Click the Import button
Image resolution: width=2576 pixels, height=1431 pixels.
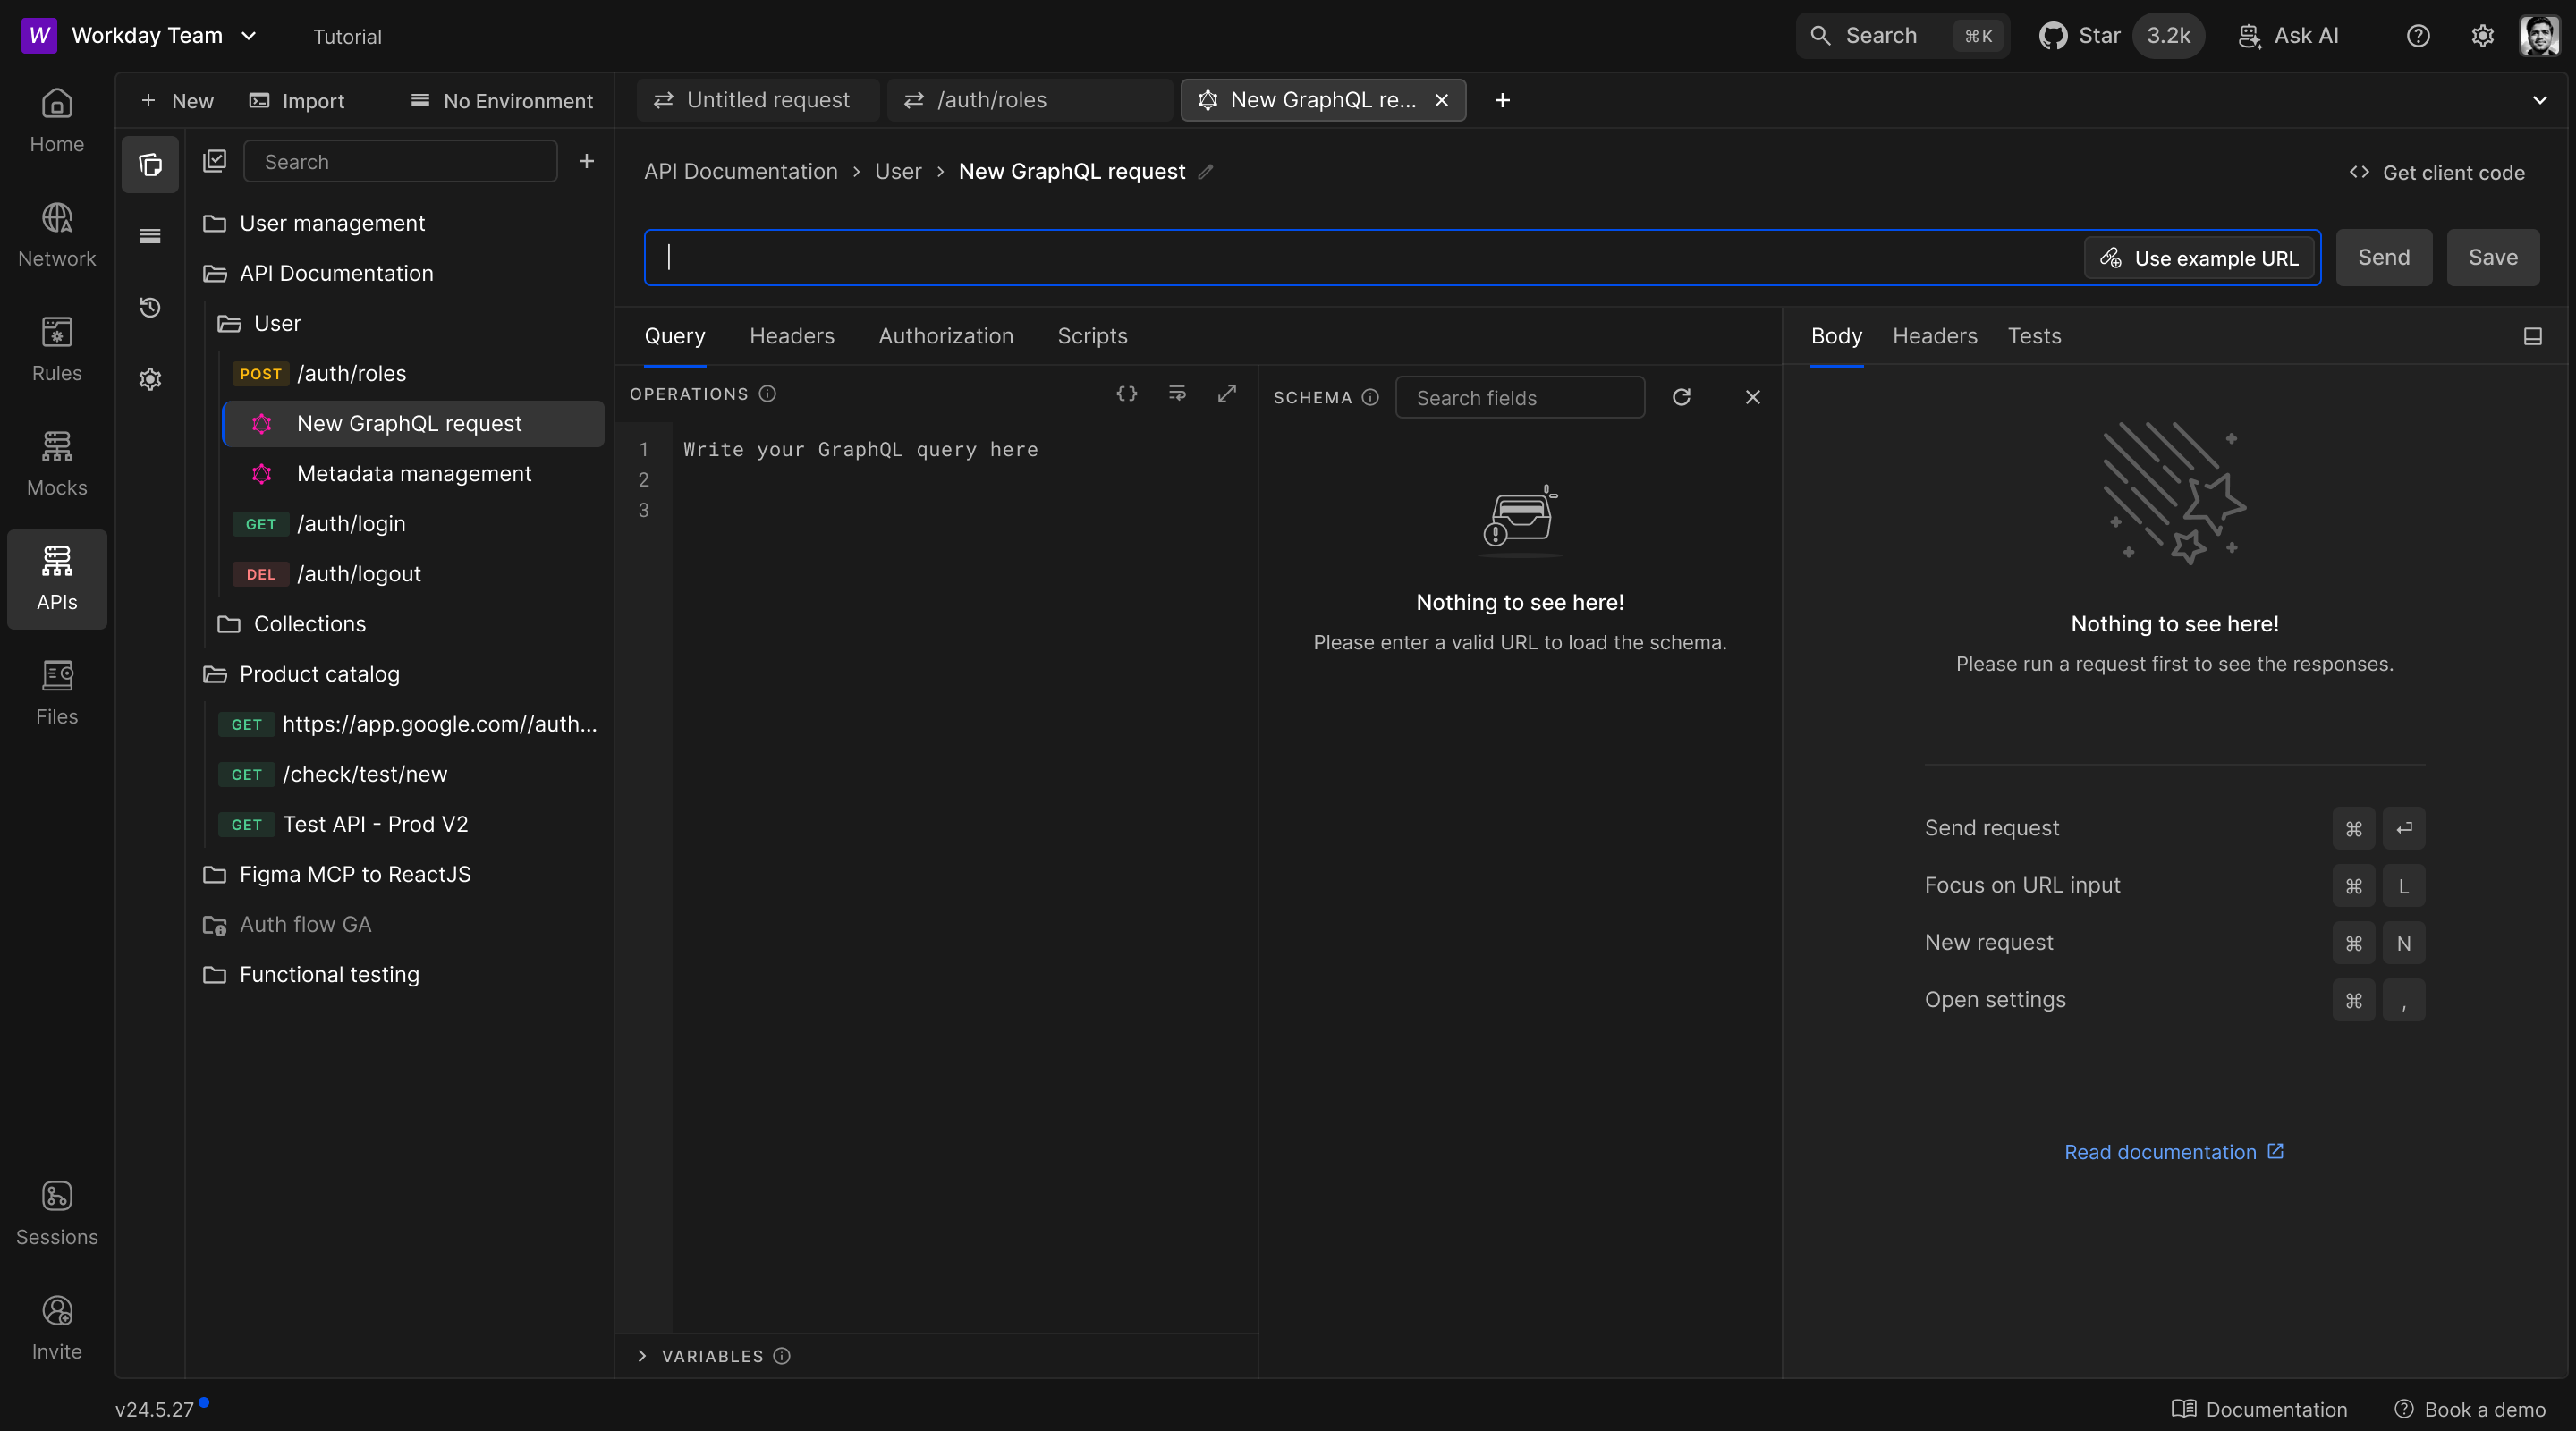click(x=297, y=101)
